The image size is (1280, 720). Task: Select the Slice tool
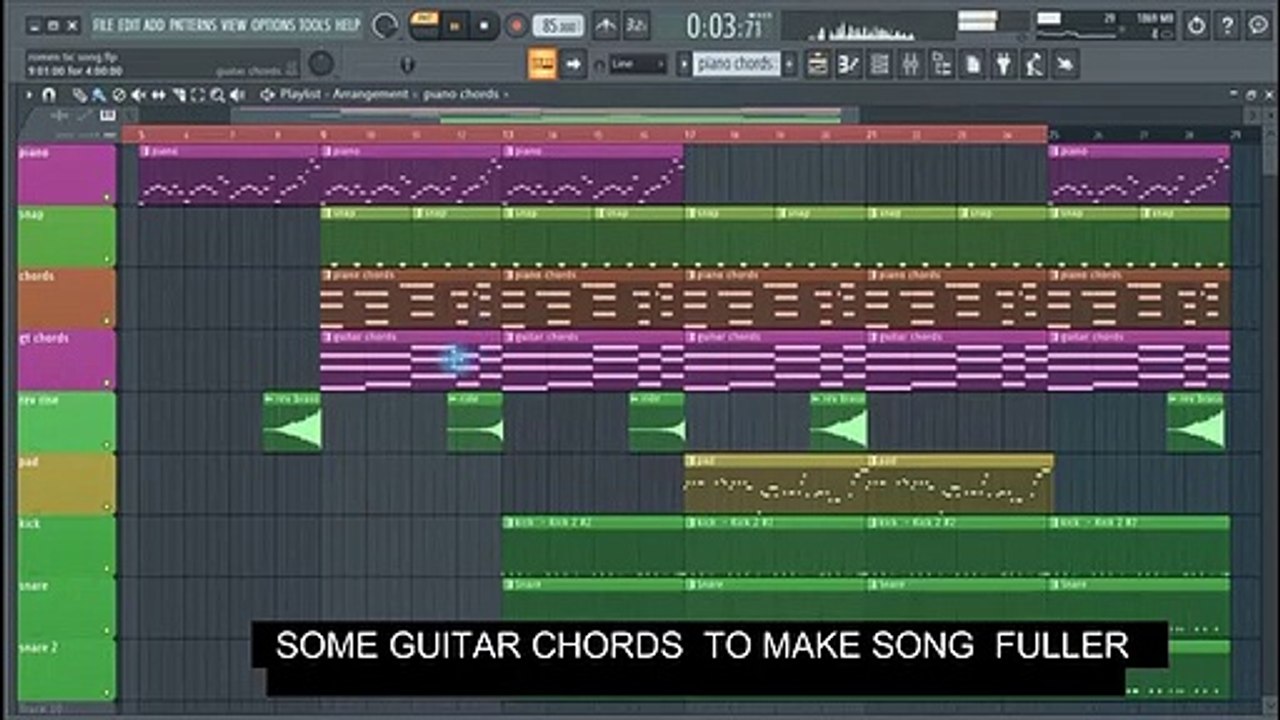coord(178,95)
